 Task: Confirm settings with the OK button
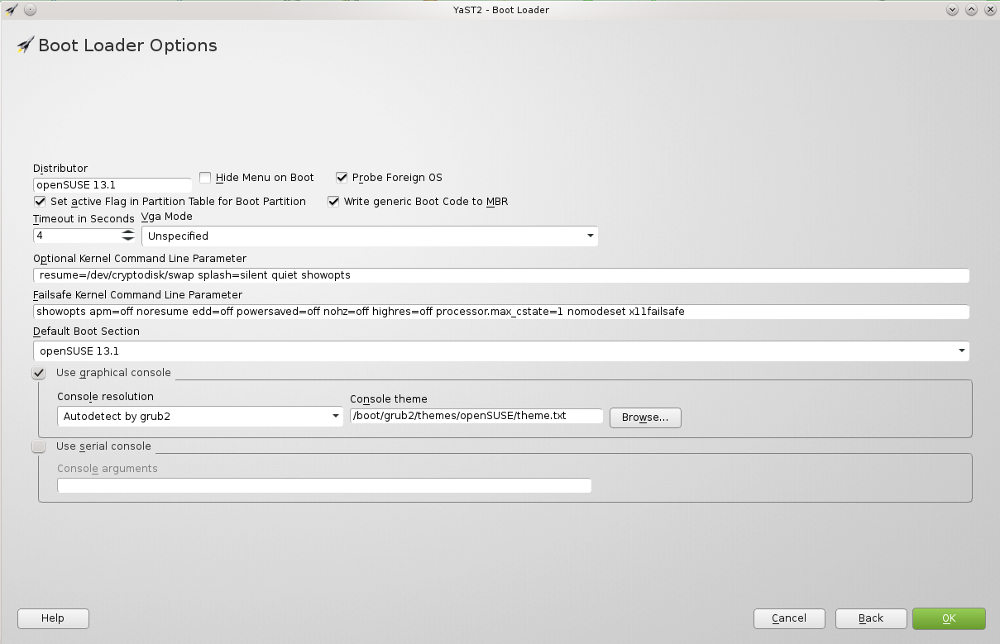click(x=949, y=618)
